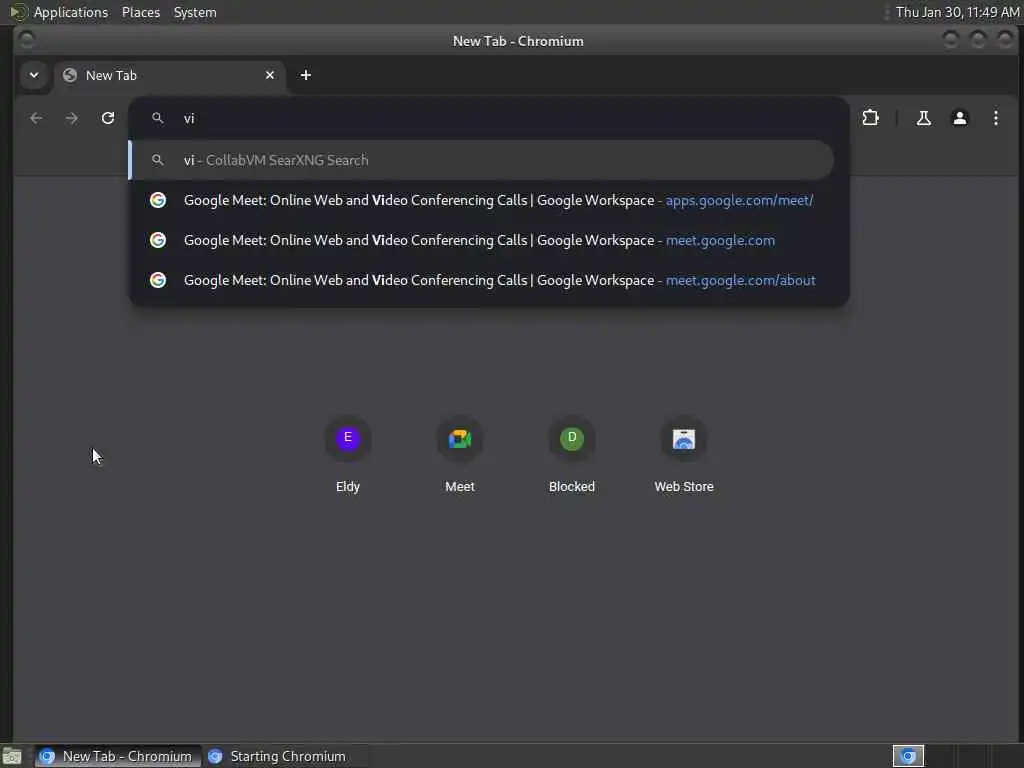Open the Web Store shortcut

tap(684, 455)
